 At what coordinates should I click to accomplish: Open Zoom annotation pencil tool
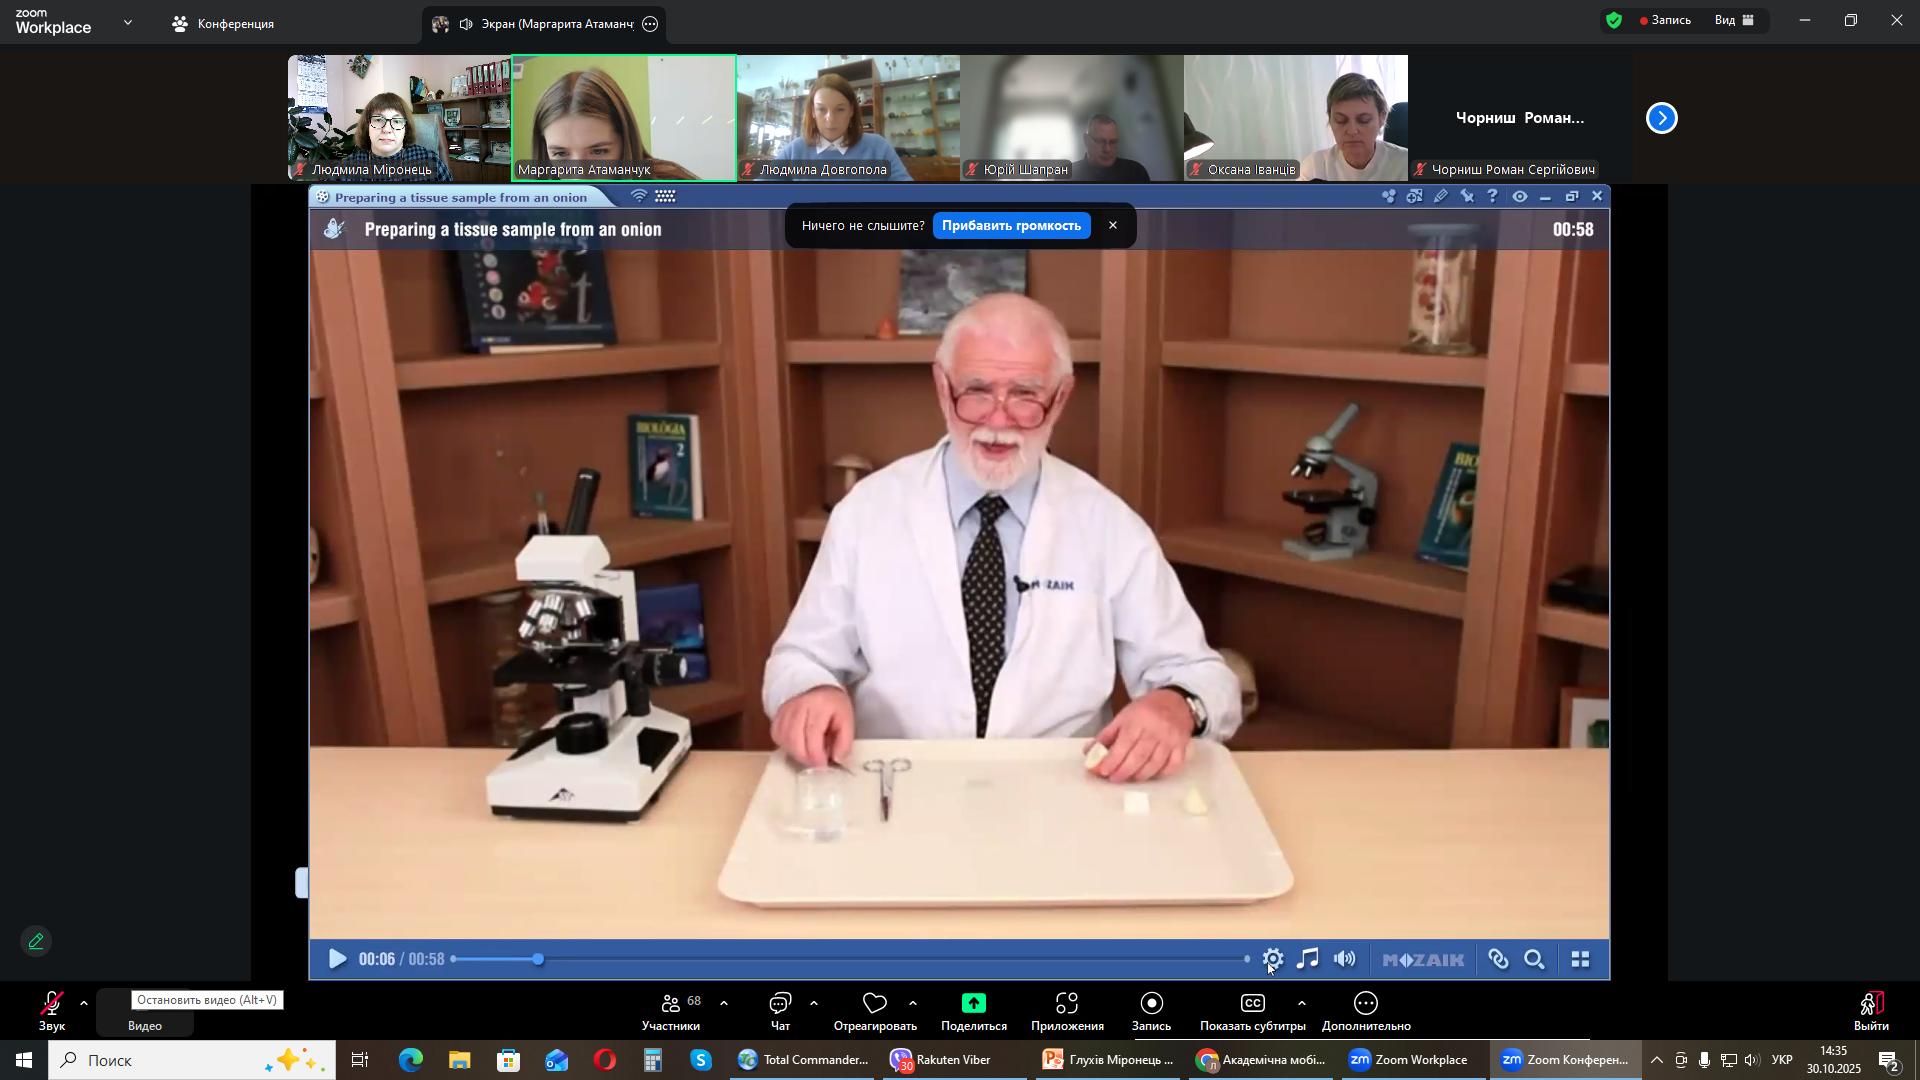point(36,942)
